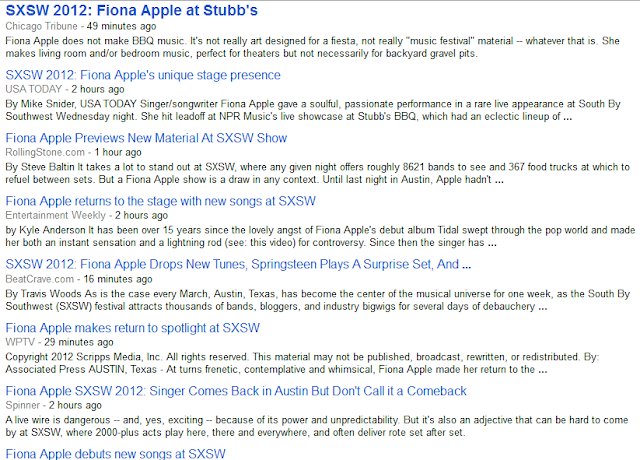640x460 pixels.
Task: Click the Entertainment Weekly source label
Action: [x=56, y=215]
